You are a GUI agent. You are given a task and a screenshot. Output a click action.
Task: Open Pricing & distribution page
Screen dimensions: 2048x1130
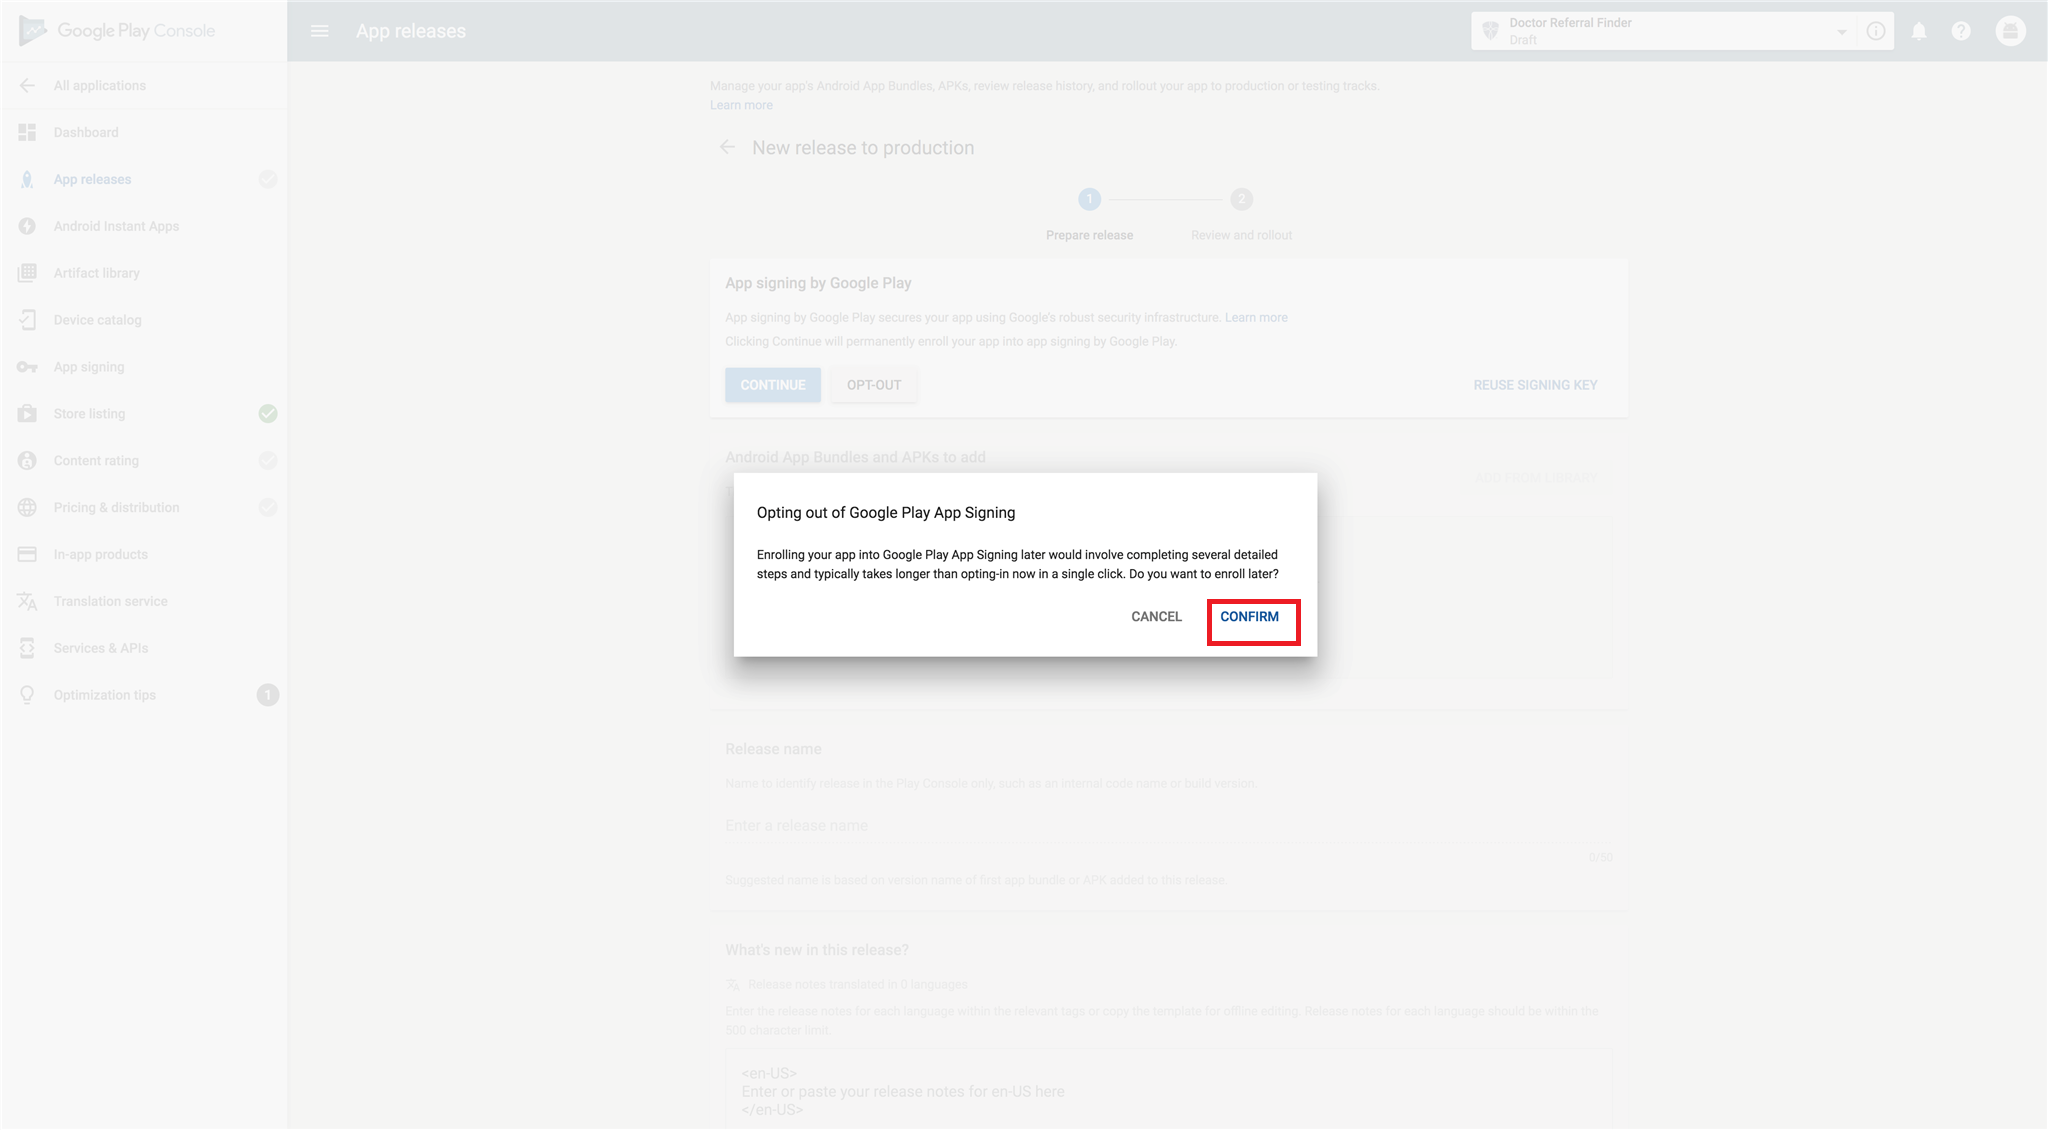(x=116, y=508)
